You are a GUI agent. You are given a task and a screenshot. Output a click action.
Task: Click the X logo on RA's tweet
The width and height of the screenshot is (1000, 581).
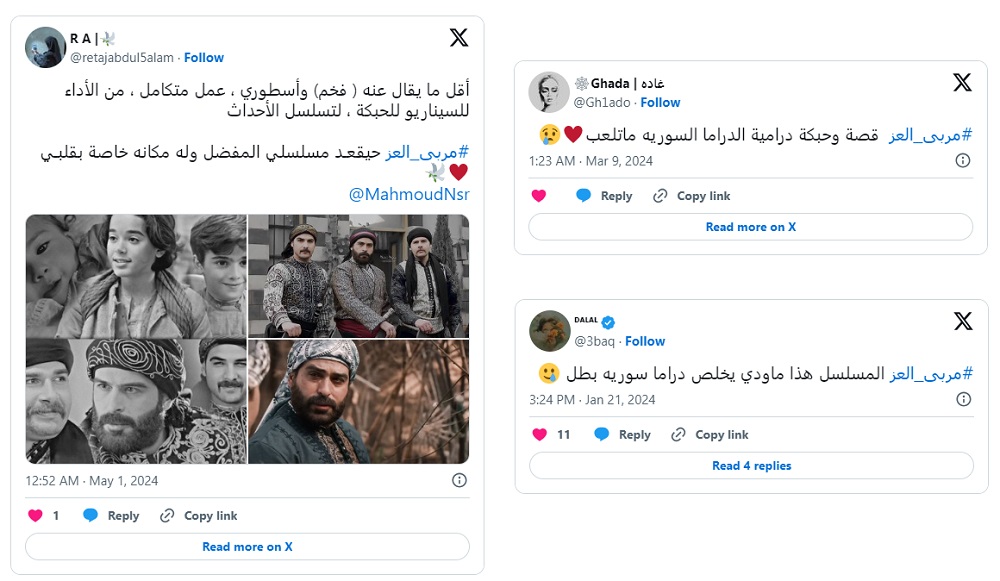[x=459, y=38]
